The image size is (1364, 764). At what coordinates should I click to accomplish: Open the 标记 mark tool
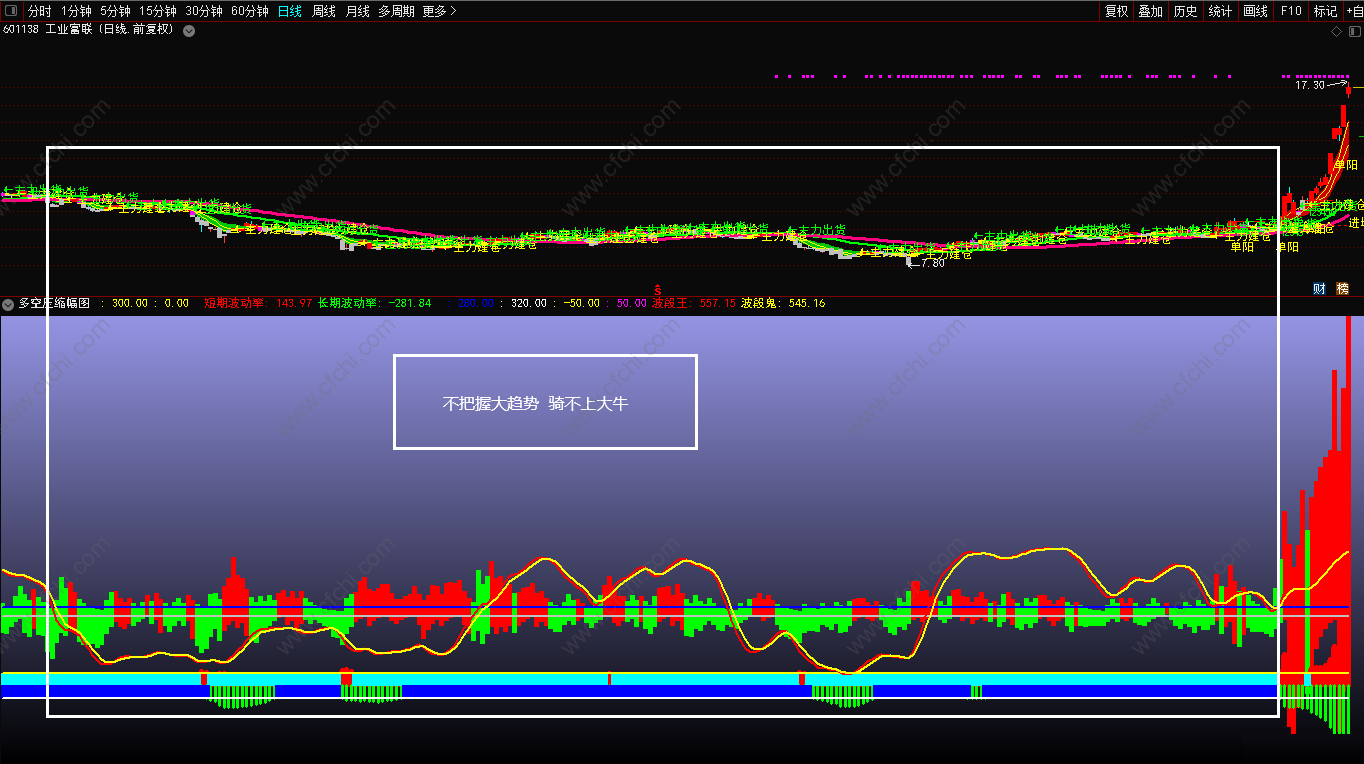pyautogui.click(x=1325, y=11)
